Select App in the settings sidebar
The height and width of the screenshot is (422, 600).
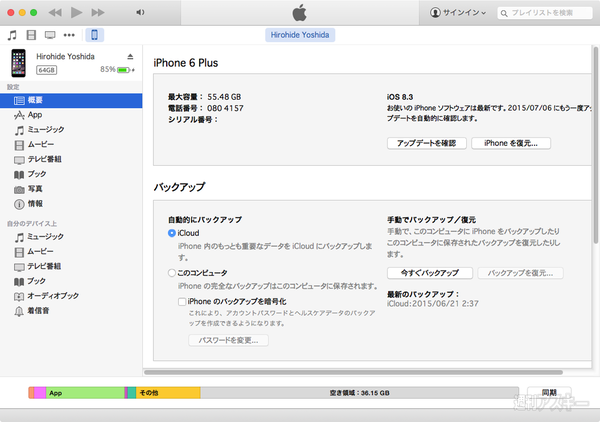(x=71, y=115)
